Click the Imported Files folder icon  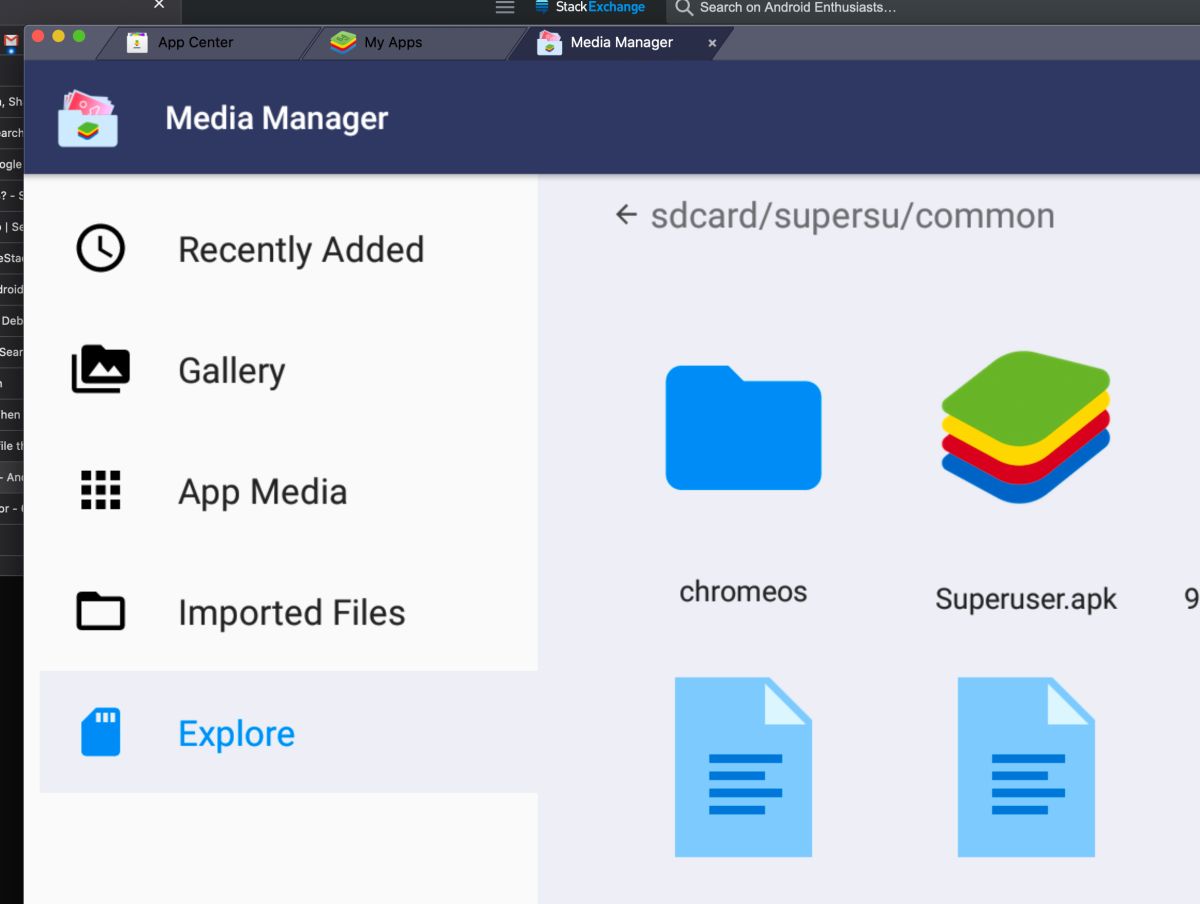(x=101, y=611)
